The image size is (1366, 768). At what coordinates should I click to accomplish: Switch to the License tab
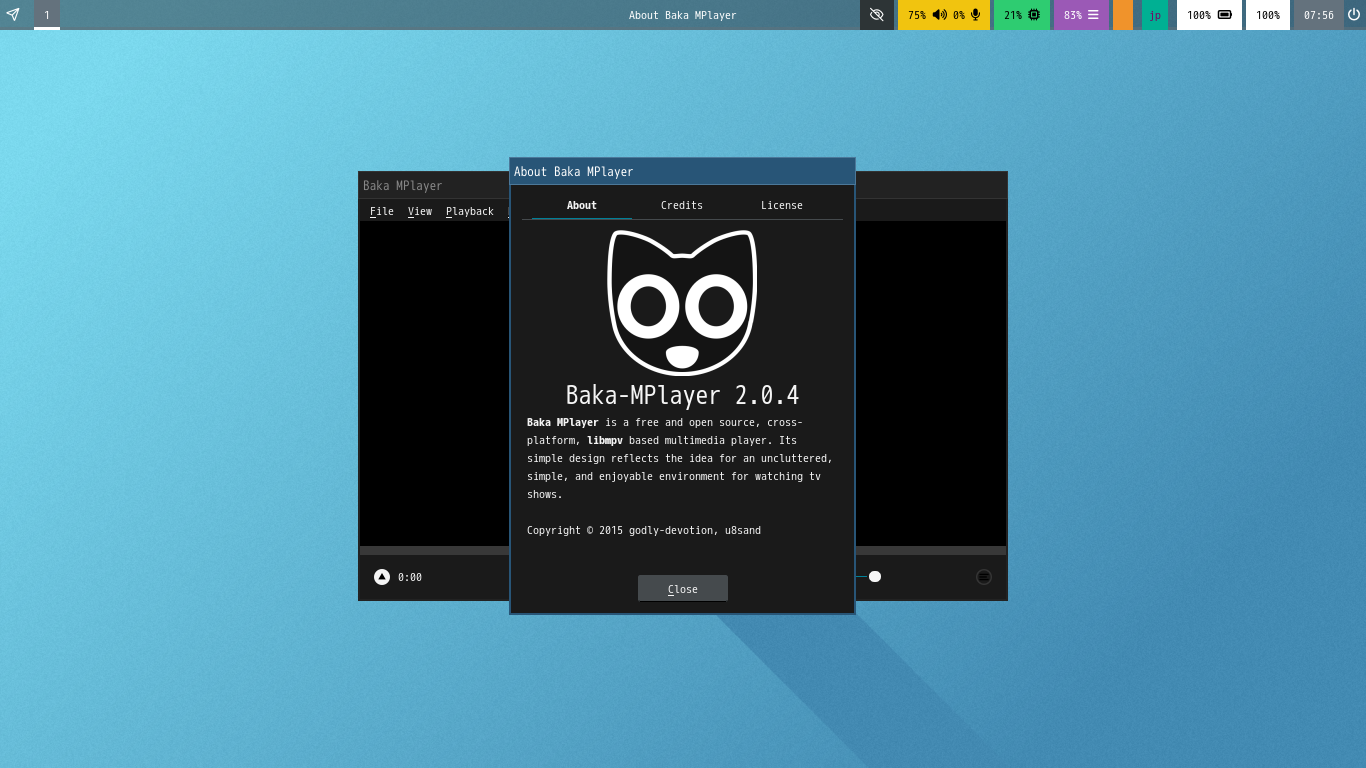[782, 205]
